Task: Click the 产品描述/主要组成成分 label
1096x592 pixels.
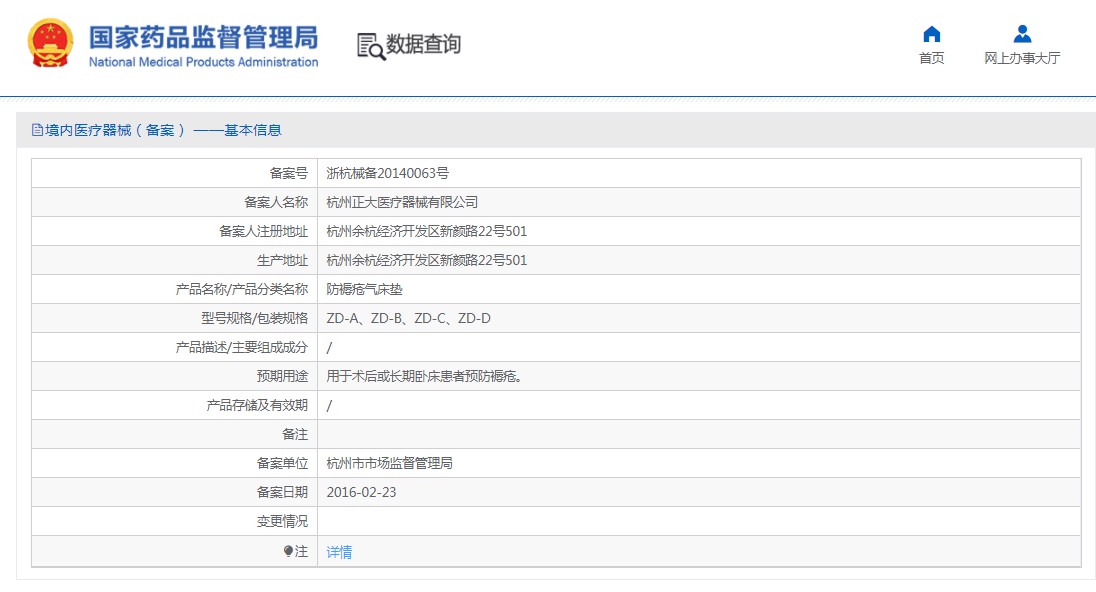Action: pyautogui.click(x=242, y=347)
